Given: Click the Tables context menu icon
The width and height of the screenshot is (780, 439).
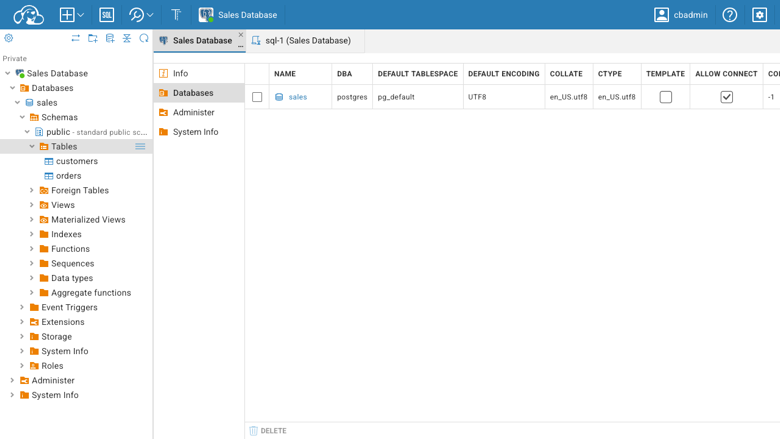Looking at the screenshot, I should 140,147.
